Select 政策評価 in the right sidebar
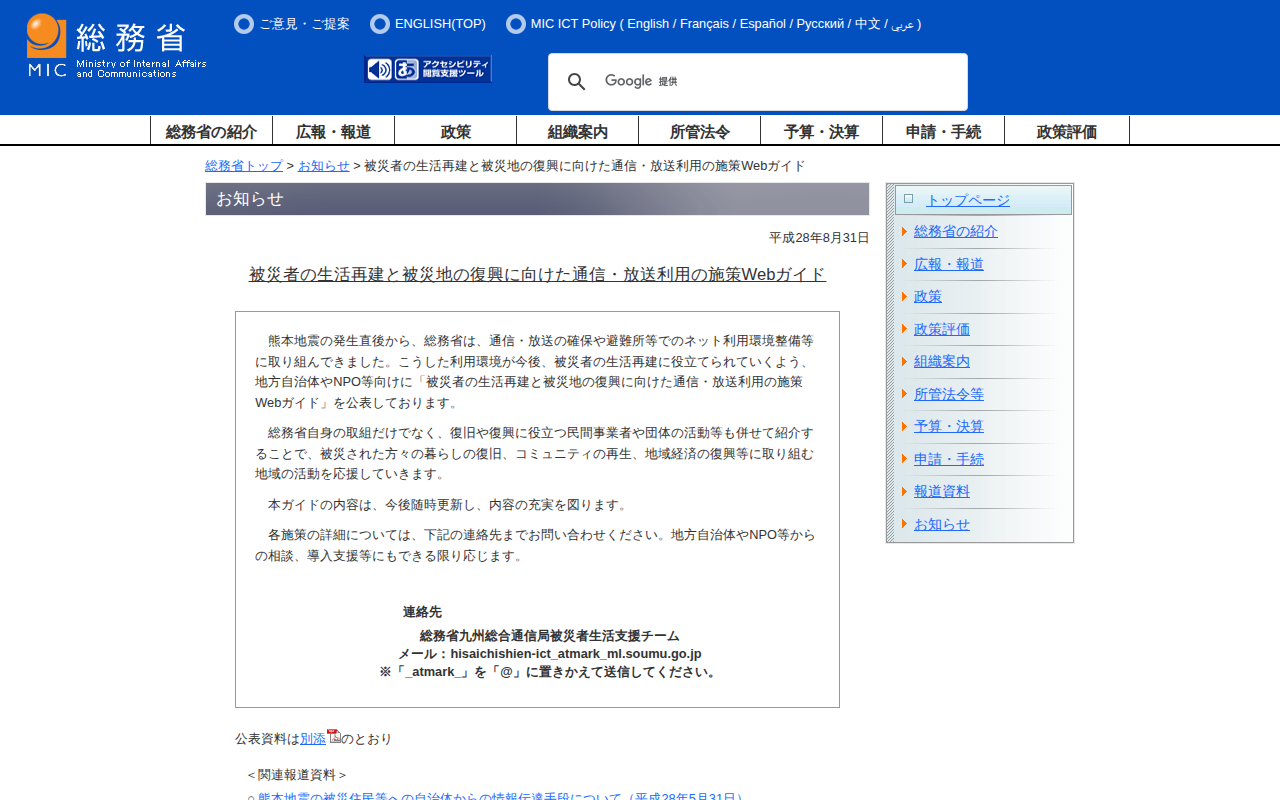The image size is (1280, 800). 941,329
